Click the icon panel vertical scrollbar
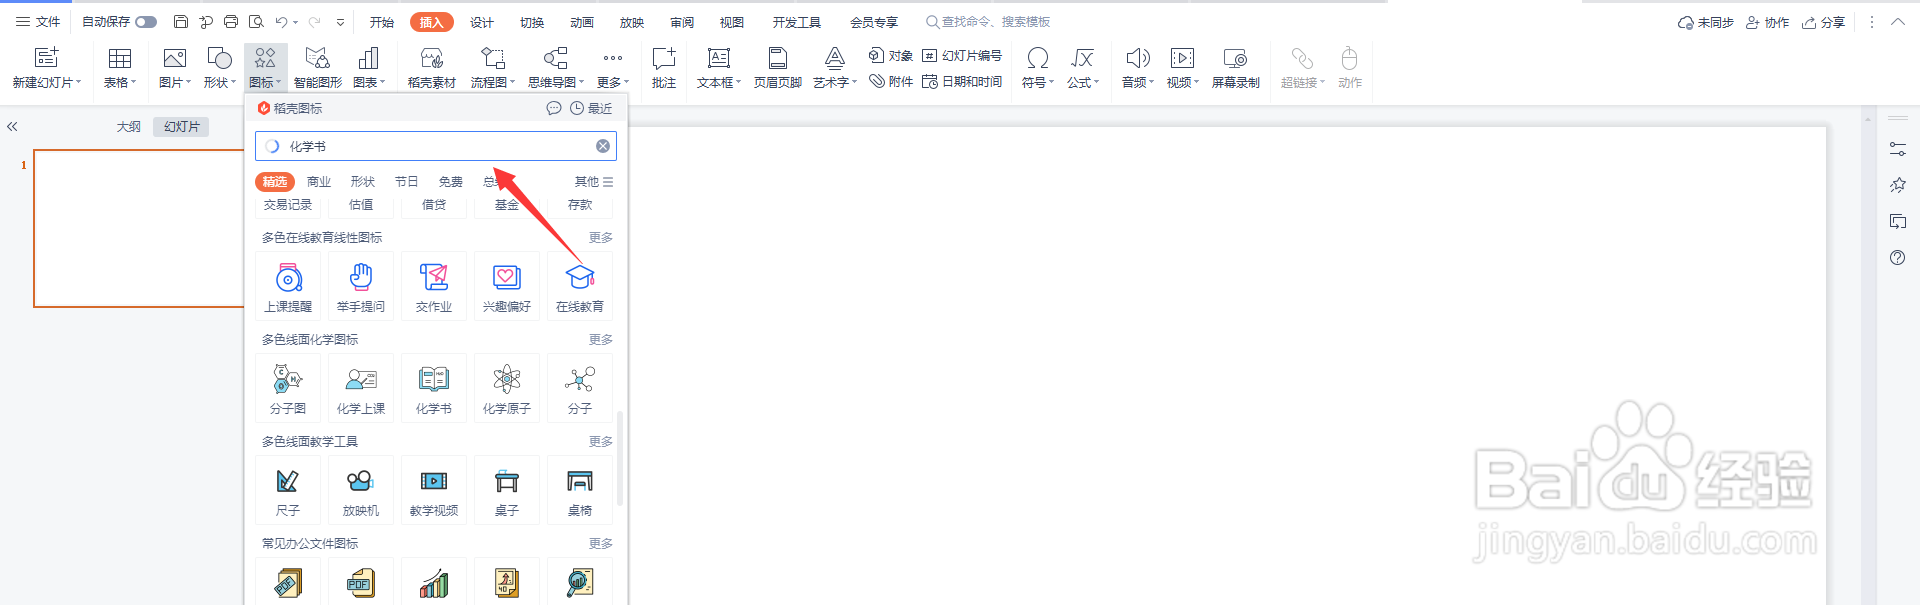The height and width of the screenshot is (605, 1920). tap(620, 458)
